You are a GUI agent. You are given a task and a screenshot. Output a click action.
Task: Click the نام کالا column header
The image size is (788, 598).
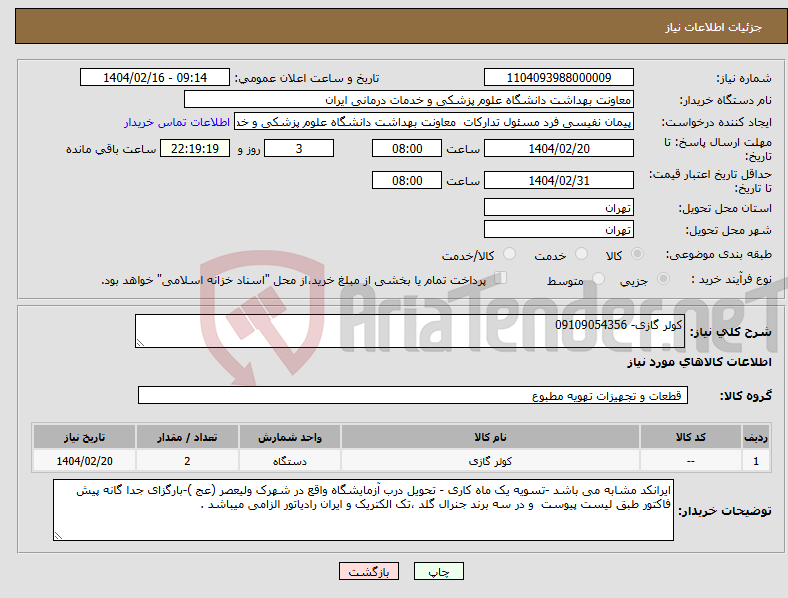490,437
